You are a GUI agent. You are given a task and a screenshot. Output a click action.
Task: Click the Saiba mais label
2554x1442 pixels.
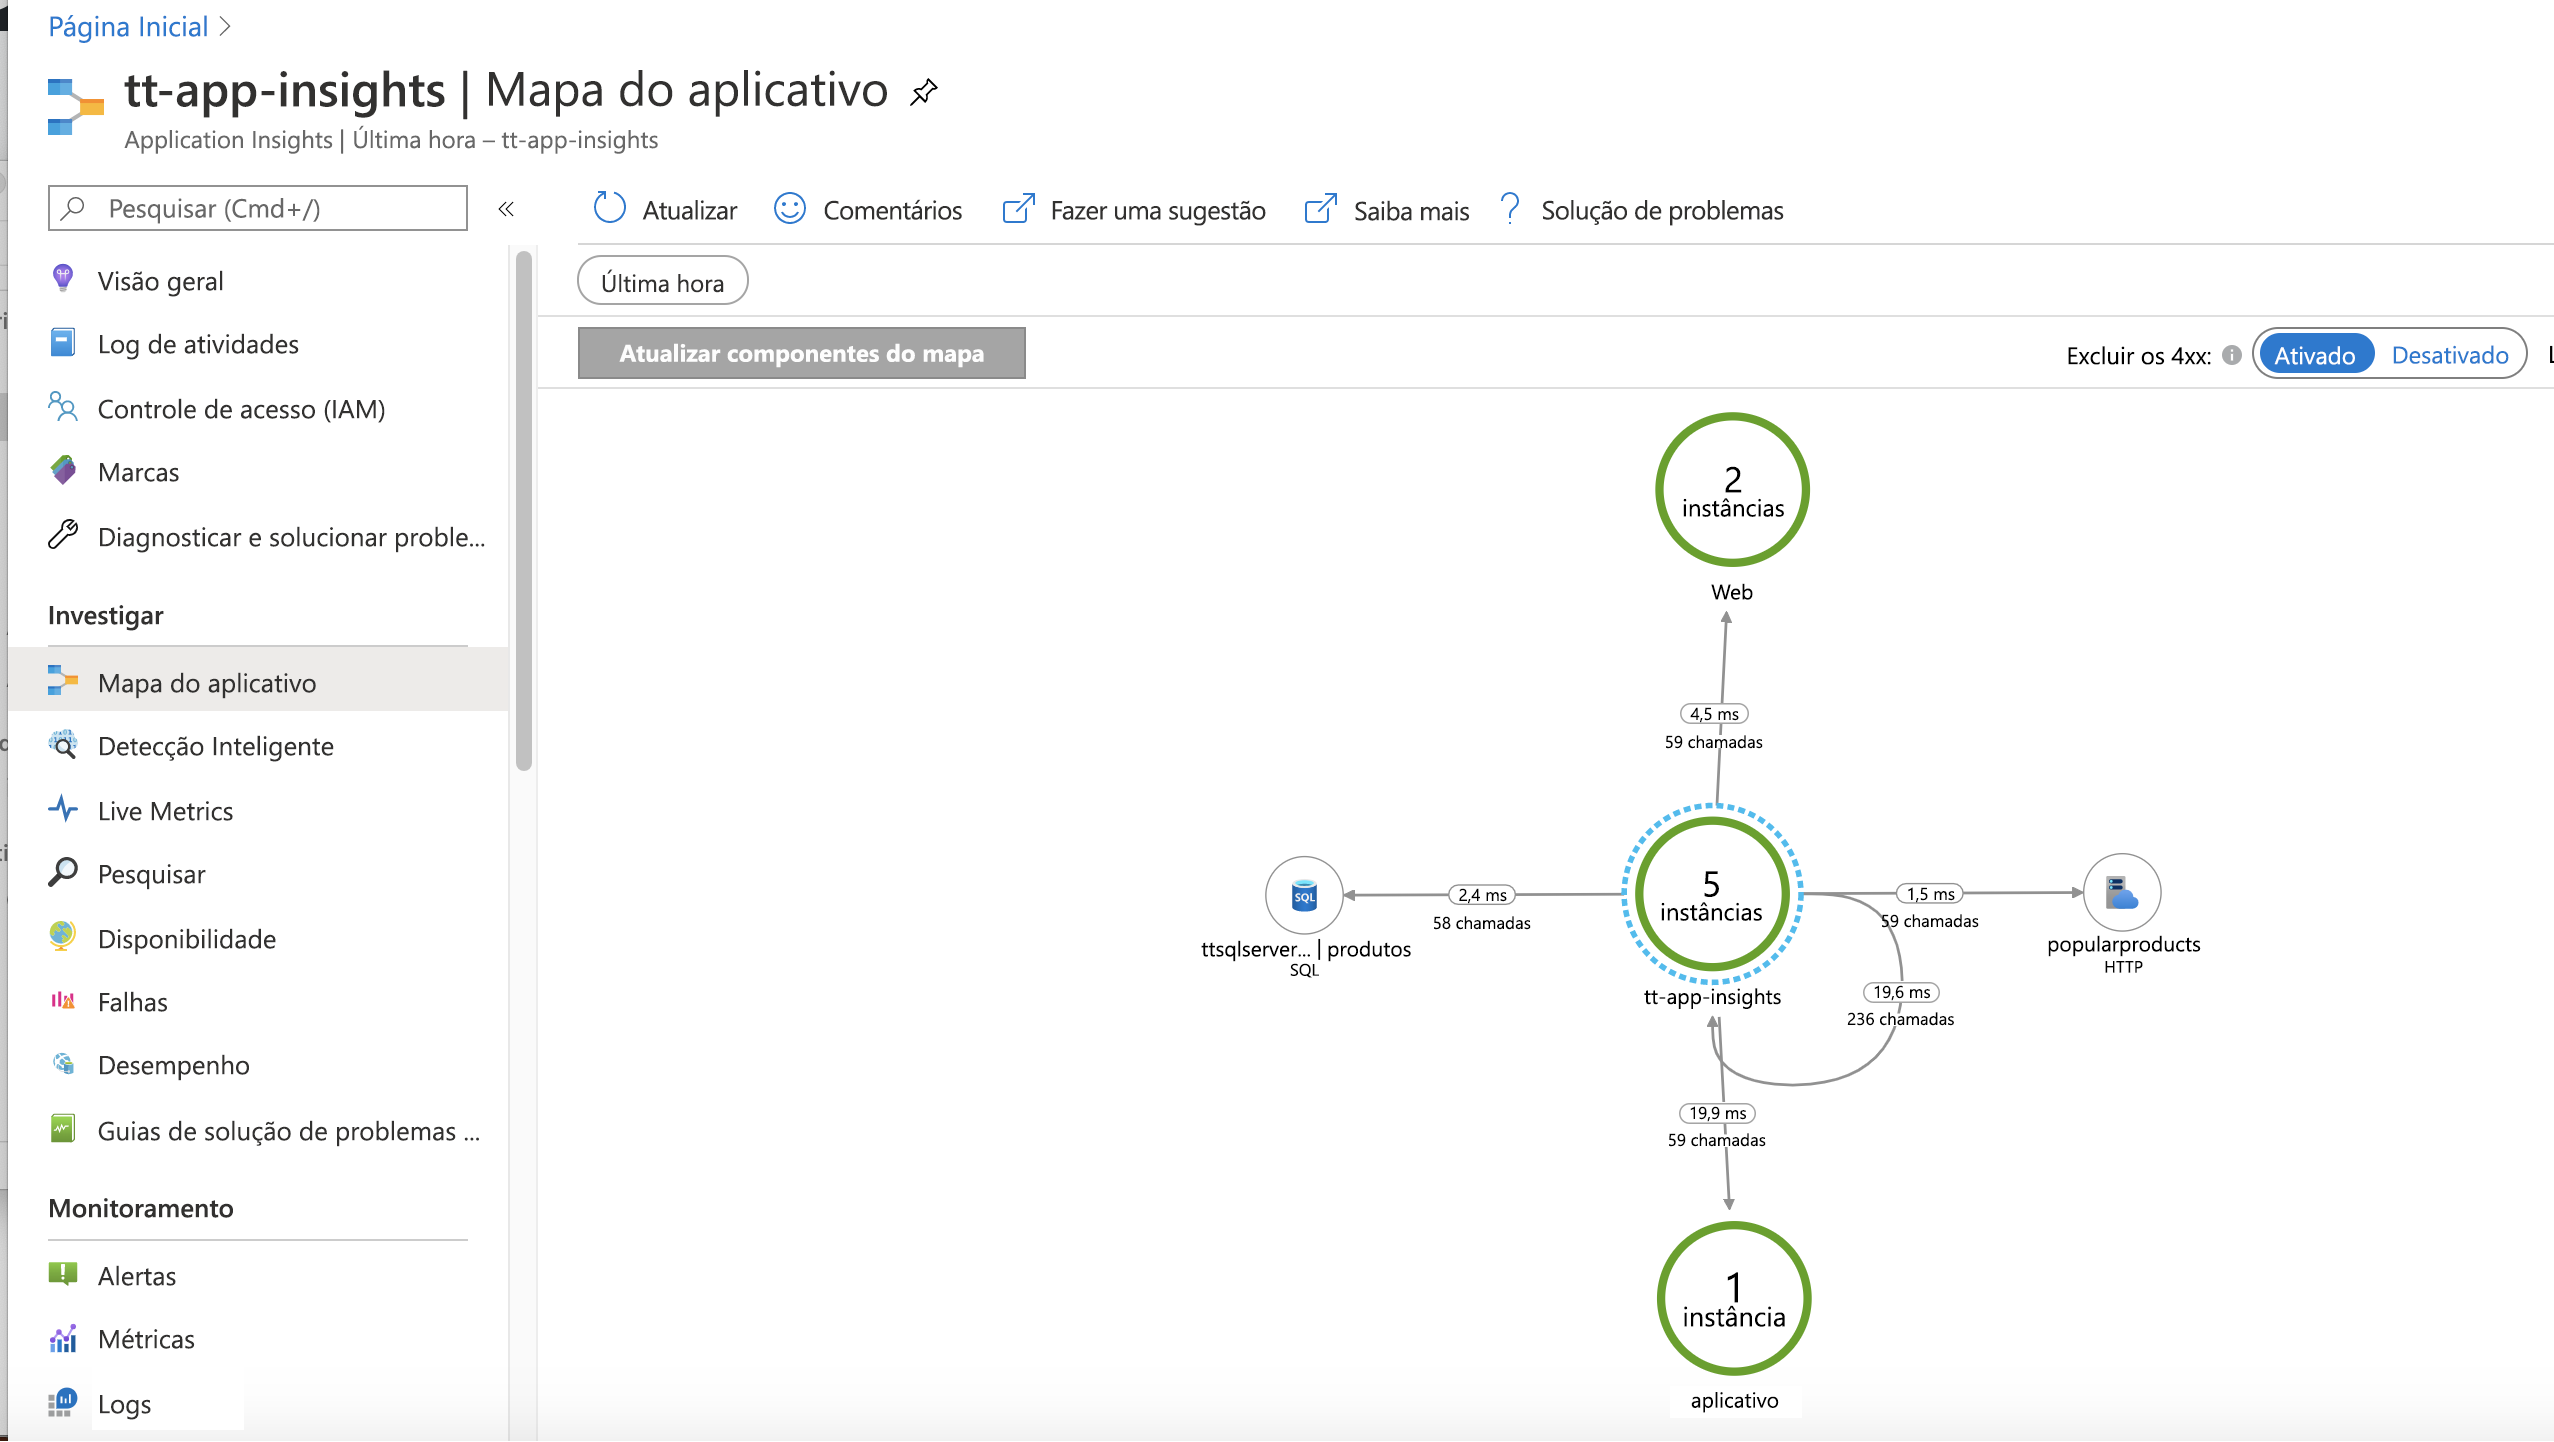tap(1411, 210)
